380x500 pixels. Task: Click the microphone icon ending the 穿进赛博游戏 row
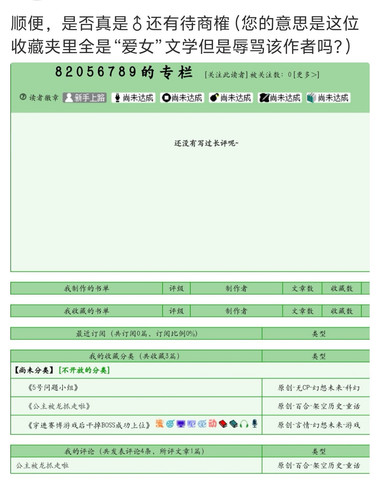[x=254, y=424]
